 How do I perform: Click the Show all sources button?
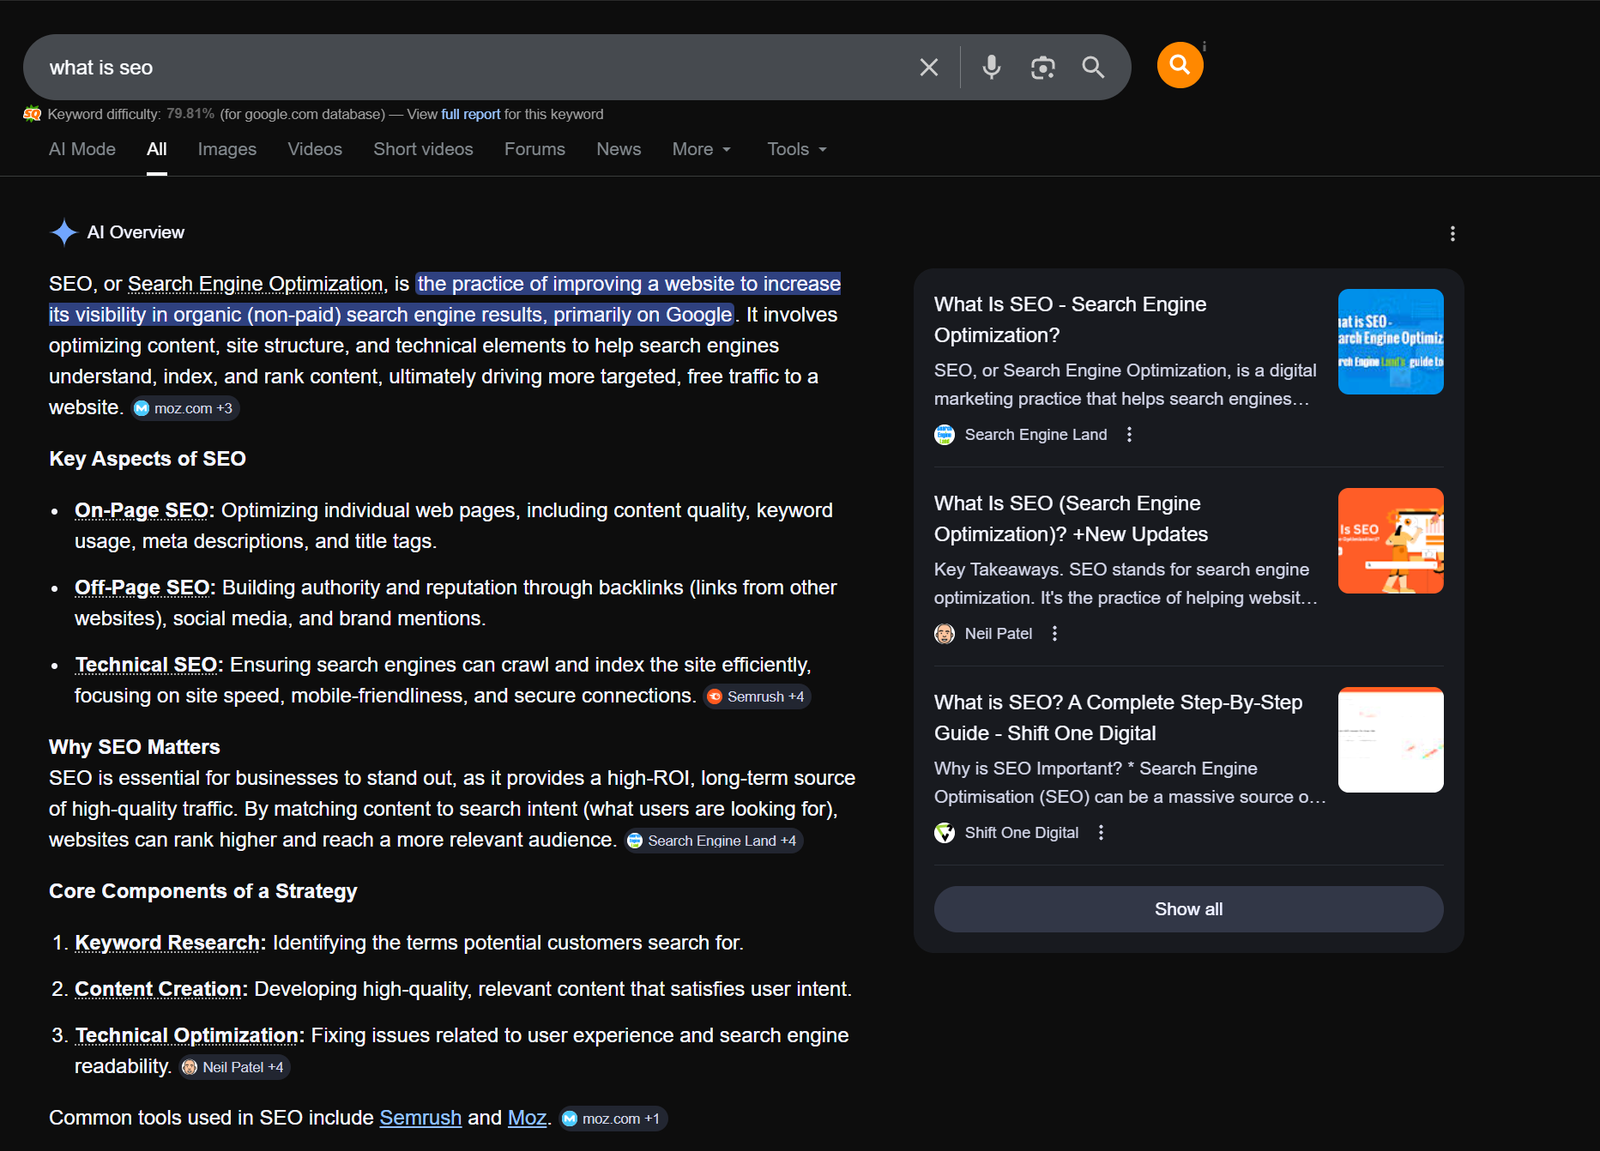[1188, 909]
